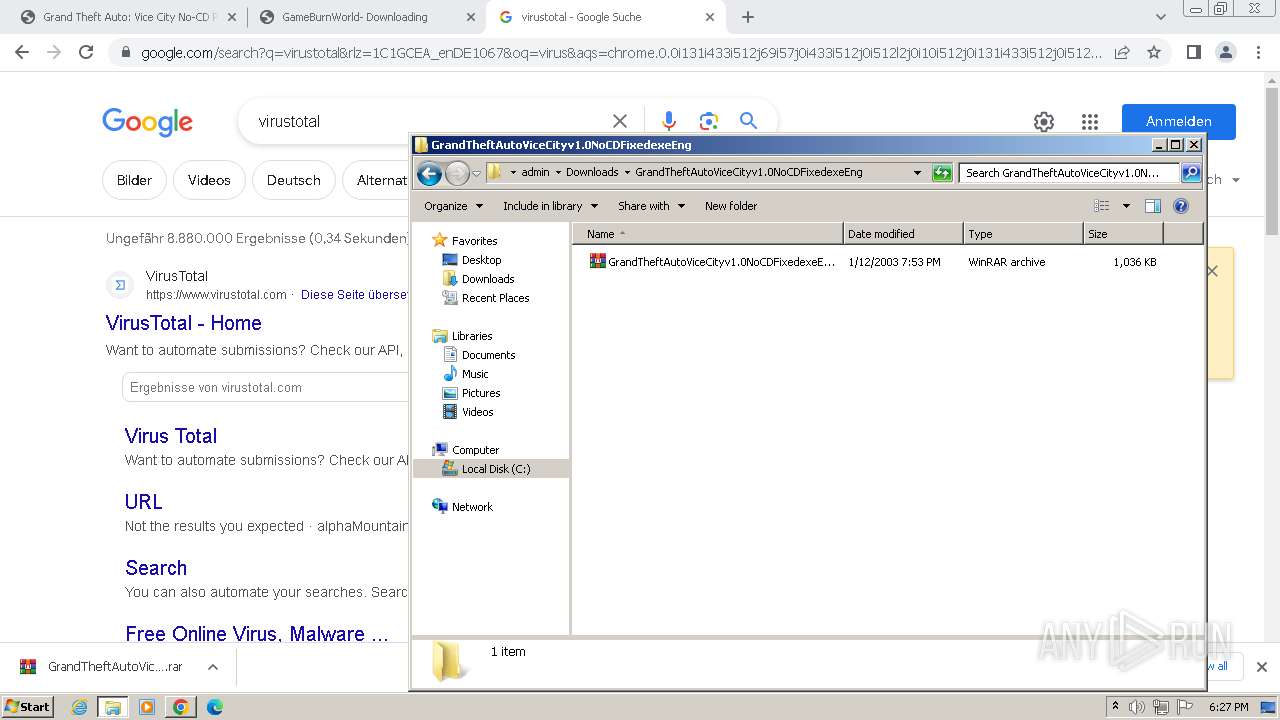Click the Anmelden sign-in button
Viewport: 1280px width, 720px height.
(1179, 122)
